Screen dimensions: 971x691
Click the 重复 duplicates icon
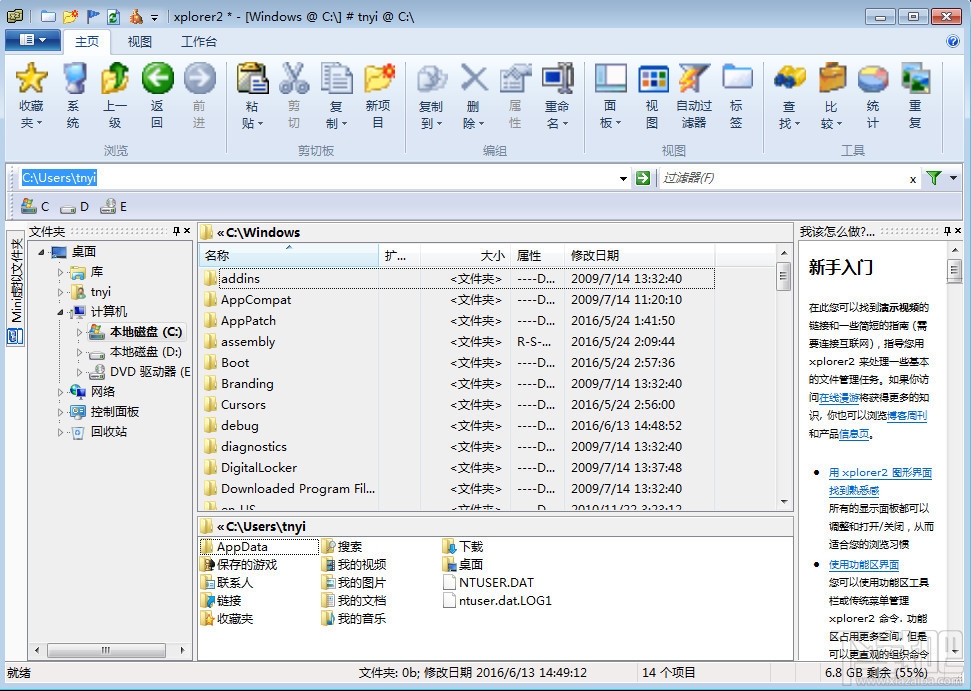click(x=915, y=78)
